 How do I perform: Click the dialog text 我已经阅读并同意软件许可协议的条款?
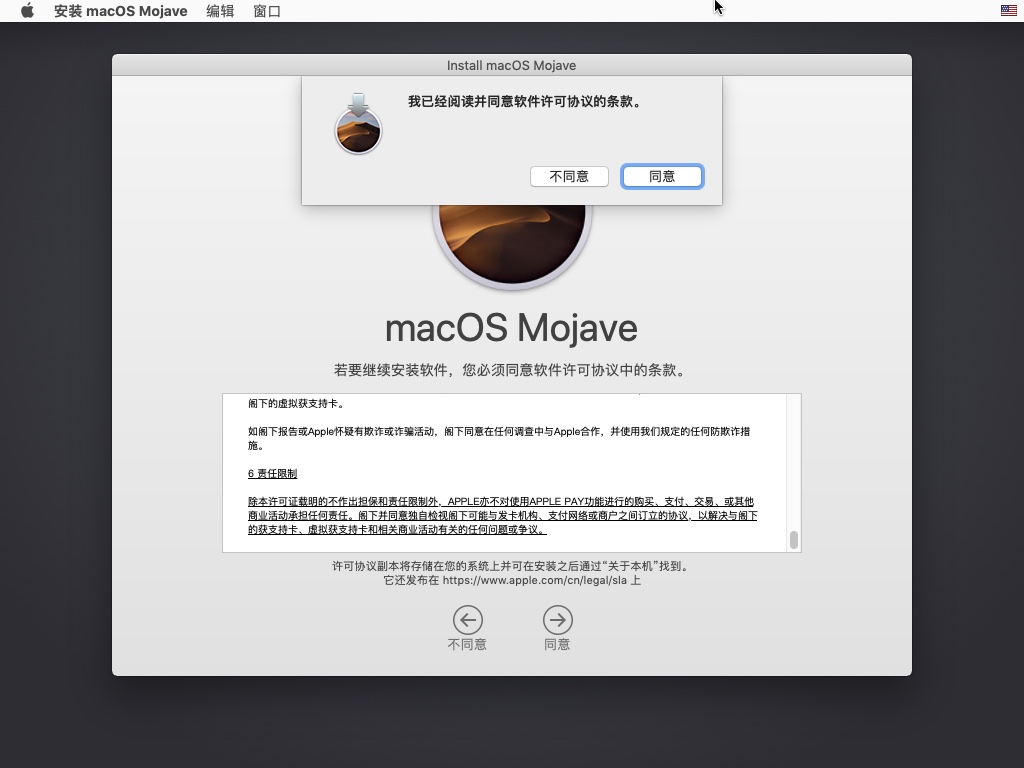tap(525, 101)
